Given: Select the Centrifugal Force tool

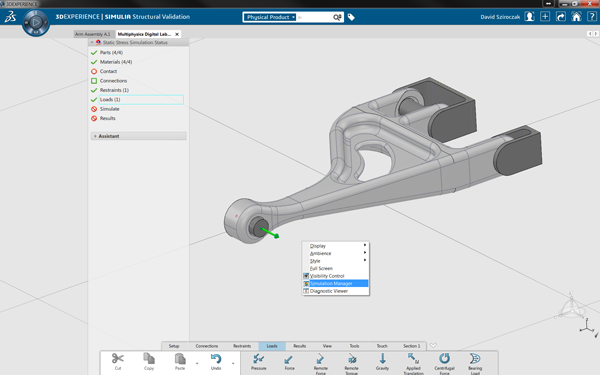Looking at the screenshot, I should click(444, 364).
